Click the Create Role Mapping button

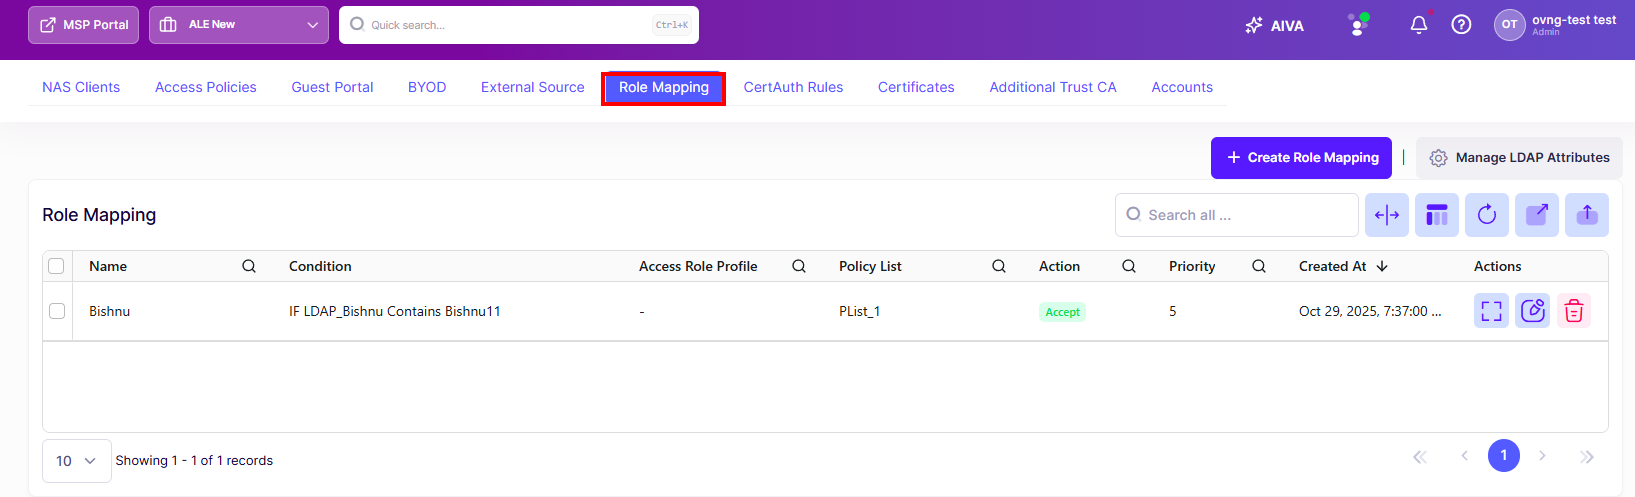[1301, 158]
